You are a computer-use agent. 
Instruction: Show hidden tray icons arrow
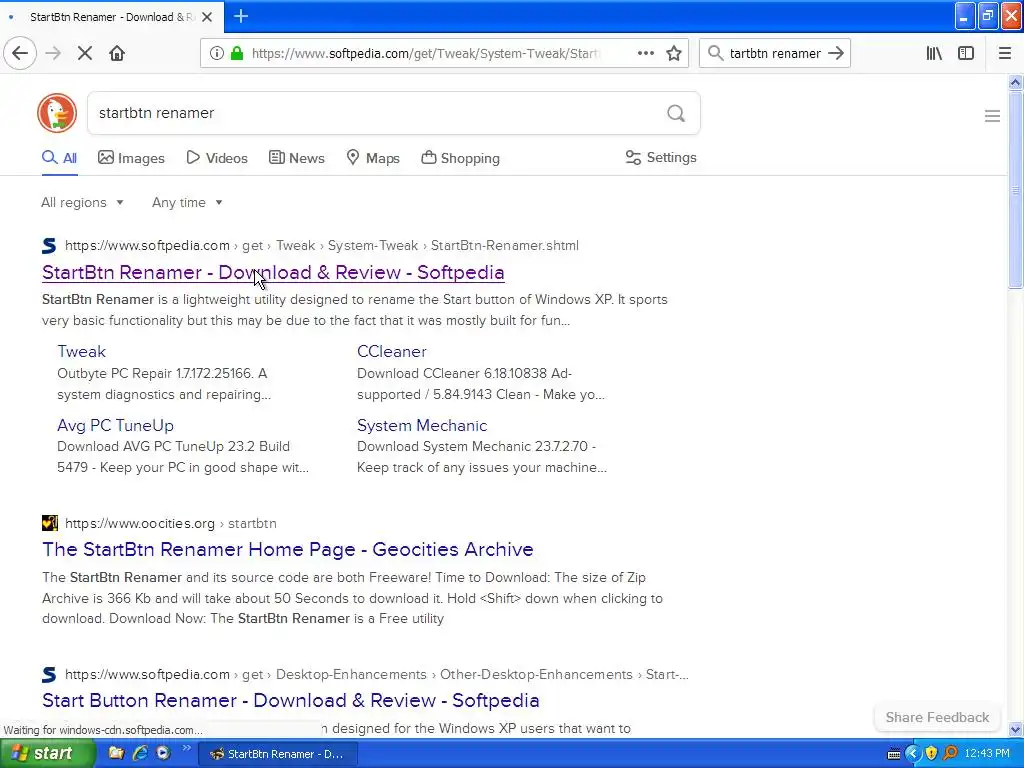[912, 753]
